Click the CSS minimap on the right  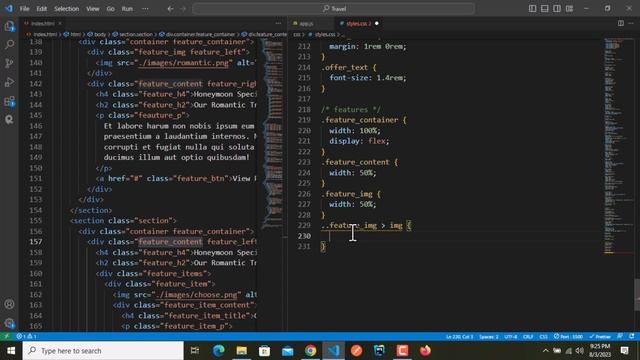618,145
